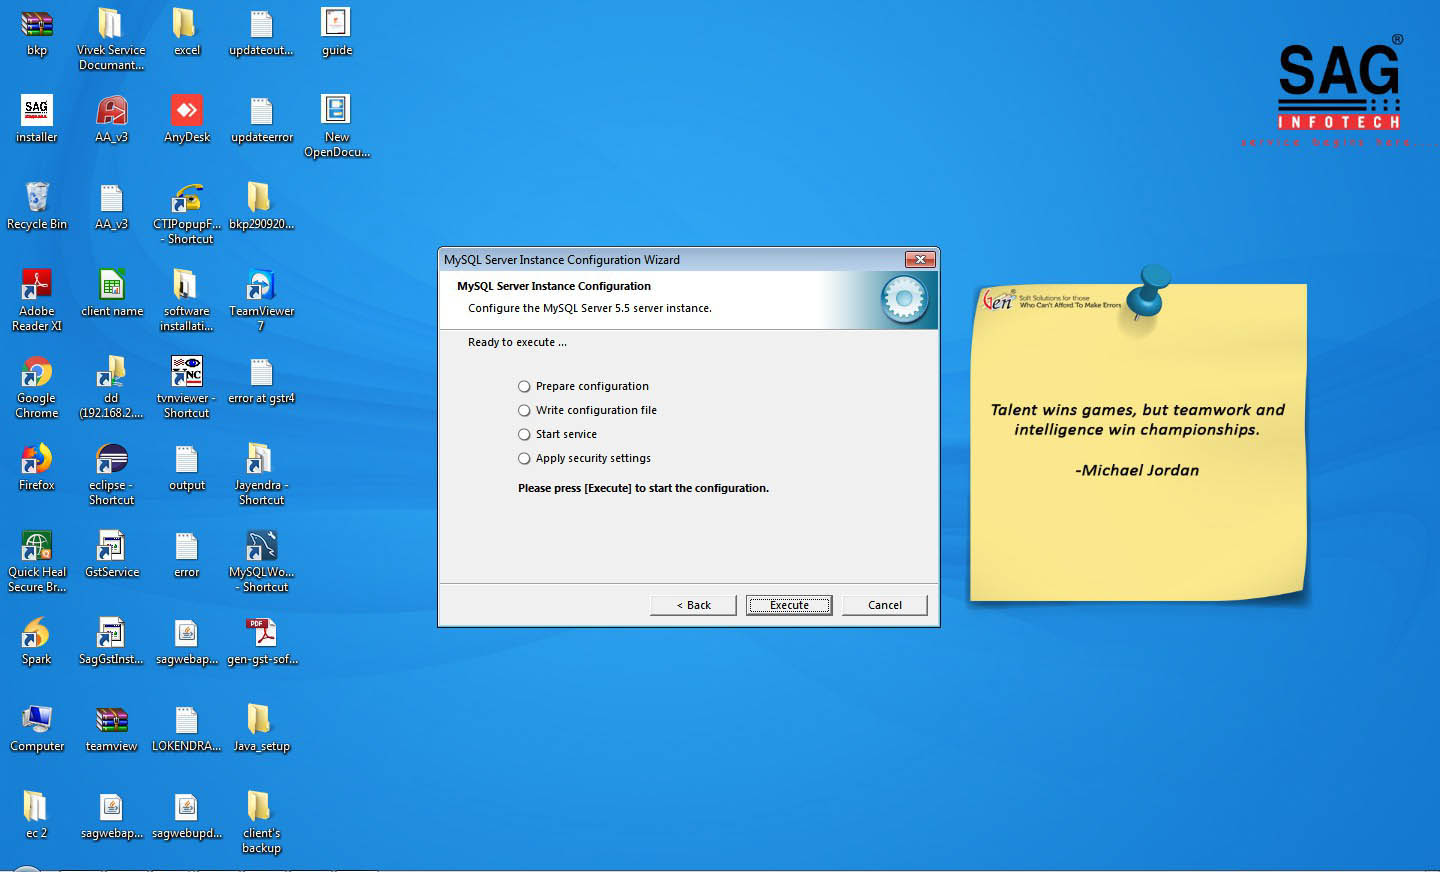Screen dimensions: 1440x872
Task: Cancel the MySQL configuration wizard
Action: pos(884,605)
